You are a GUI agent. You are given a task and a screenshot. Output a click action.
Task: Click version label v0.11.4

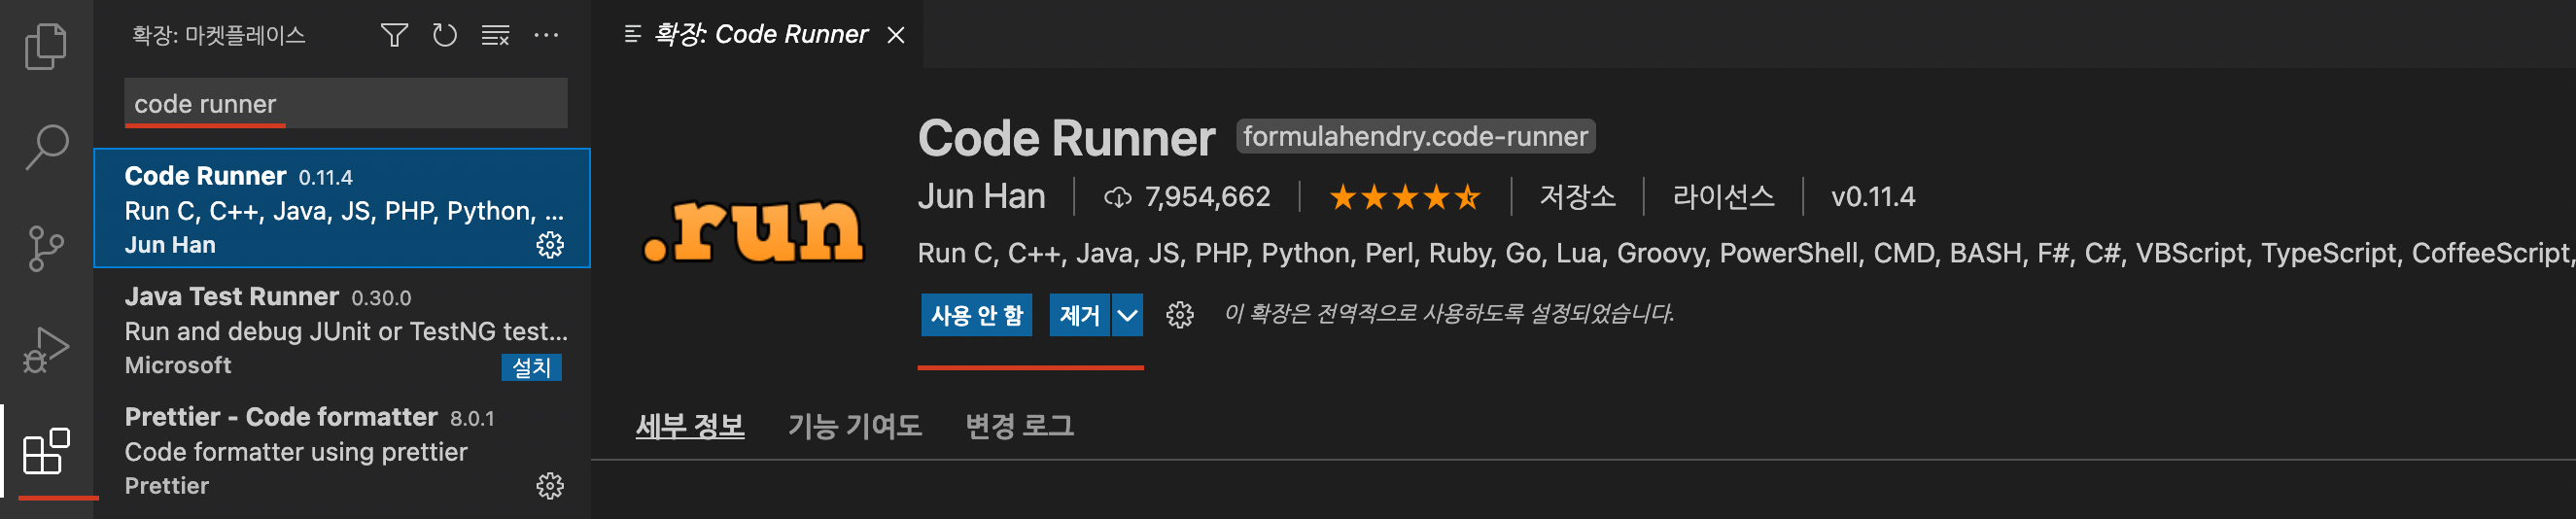1873,197
